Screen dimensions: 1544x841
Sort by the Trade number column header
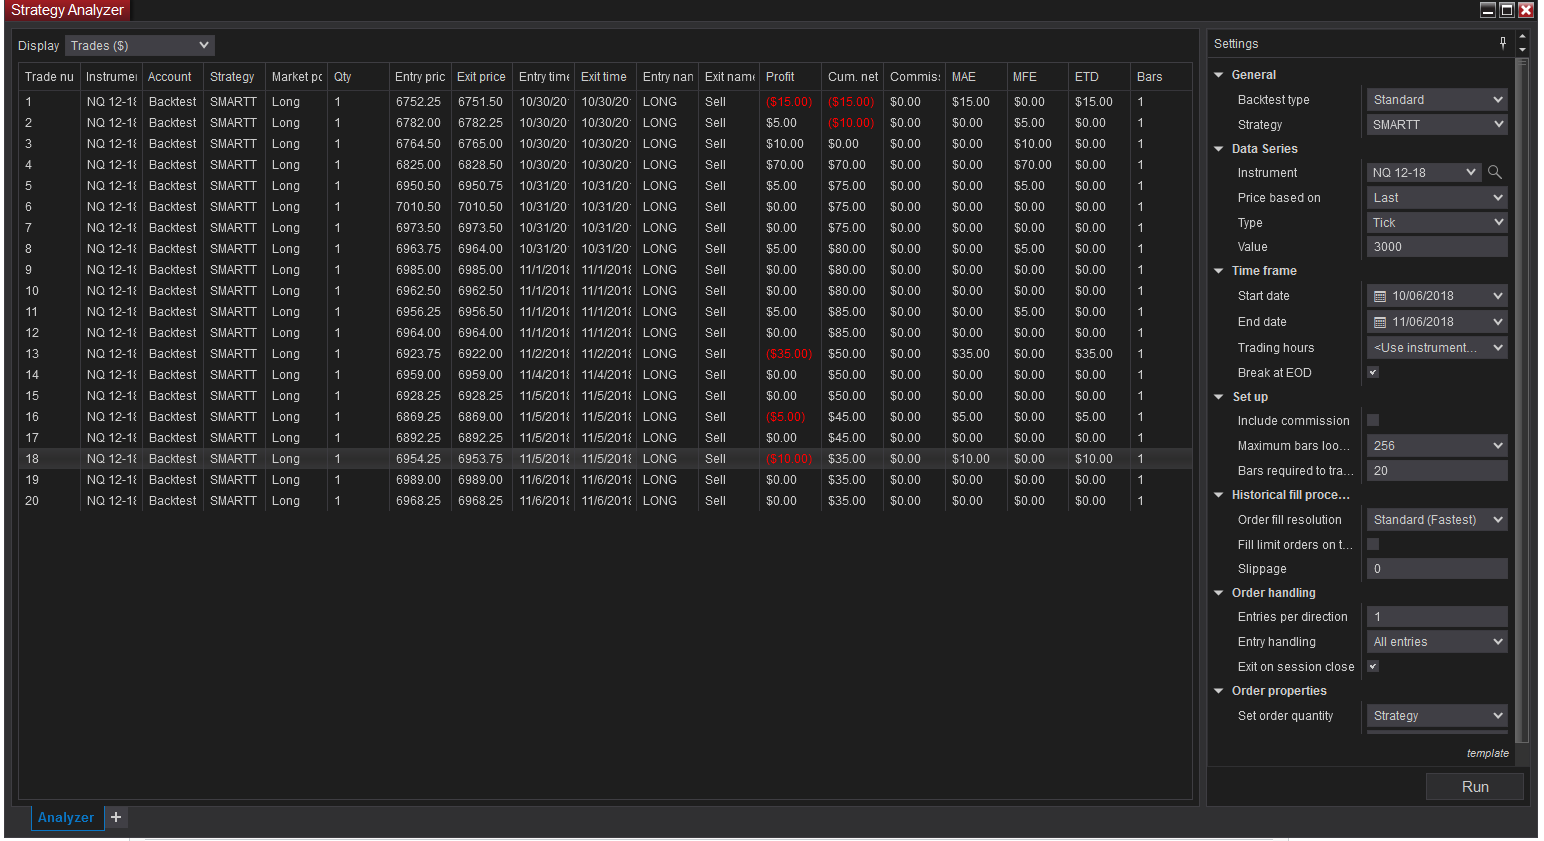(x=49, y=76)
